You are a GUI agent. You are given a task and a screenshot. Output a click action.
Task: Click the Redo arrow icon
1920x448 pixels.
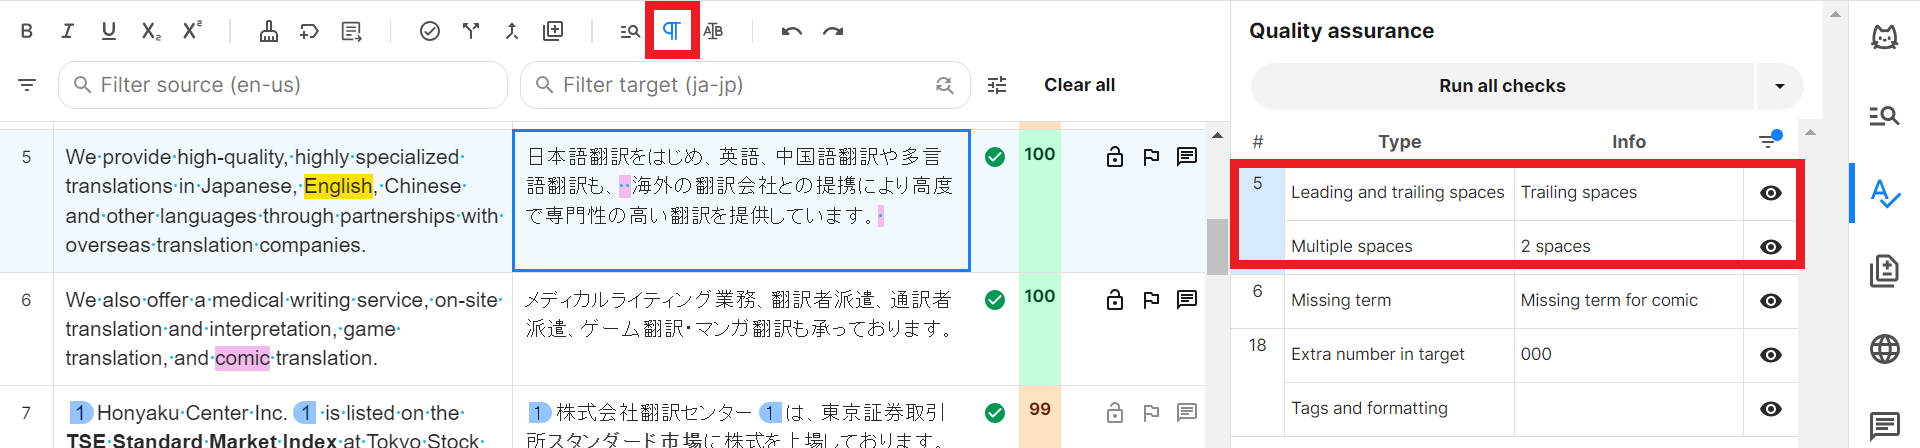point(833,31)
